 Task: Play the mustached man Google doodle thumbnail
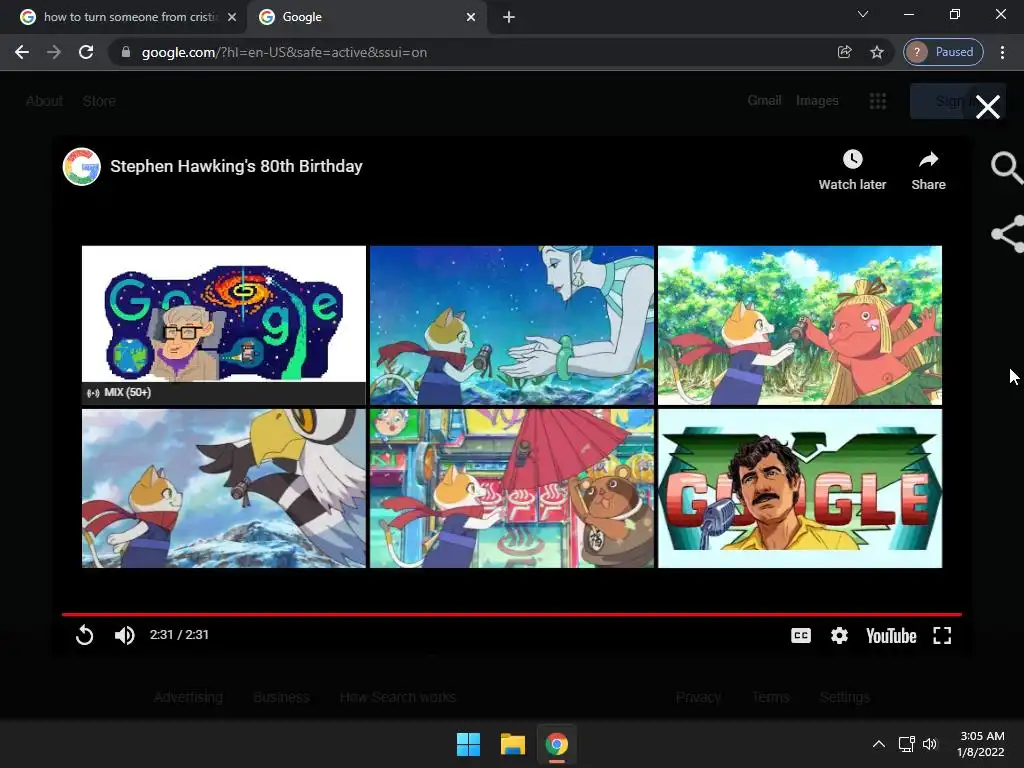(x=799, y=488)
